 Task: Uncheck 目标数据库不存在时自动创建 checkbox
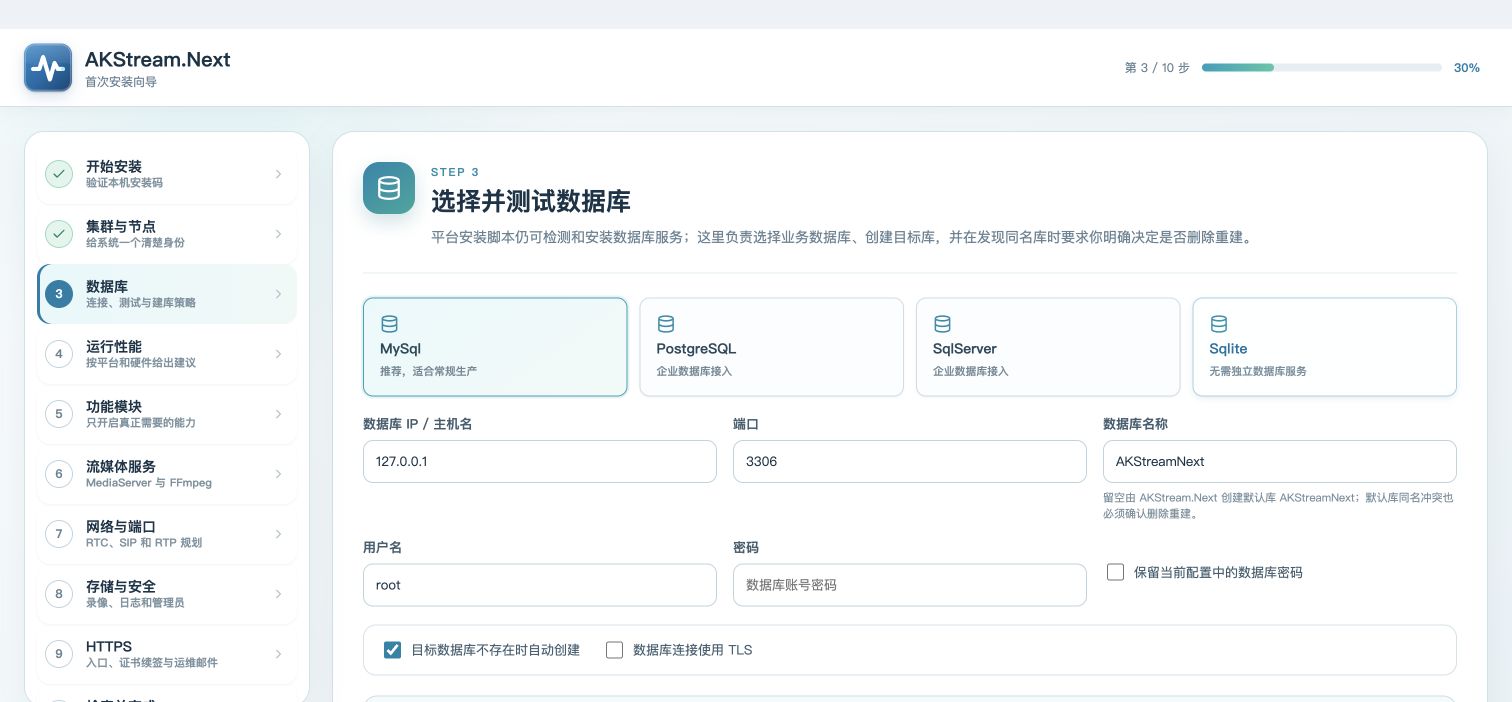393,650
